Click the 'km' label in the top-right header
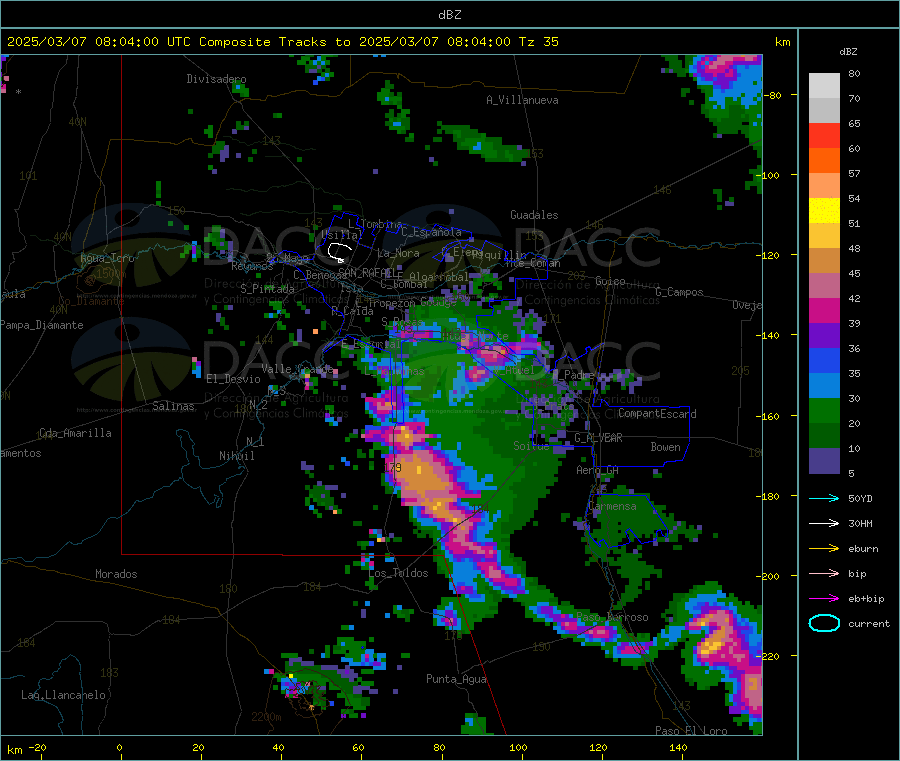The height and width of the screenshot is (761, 900). pos(782,42)
